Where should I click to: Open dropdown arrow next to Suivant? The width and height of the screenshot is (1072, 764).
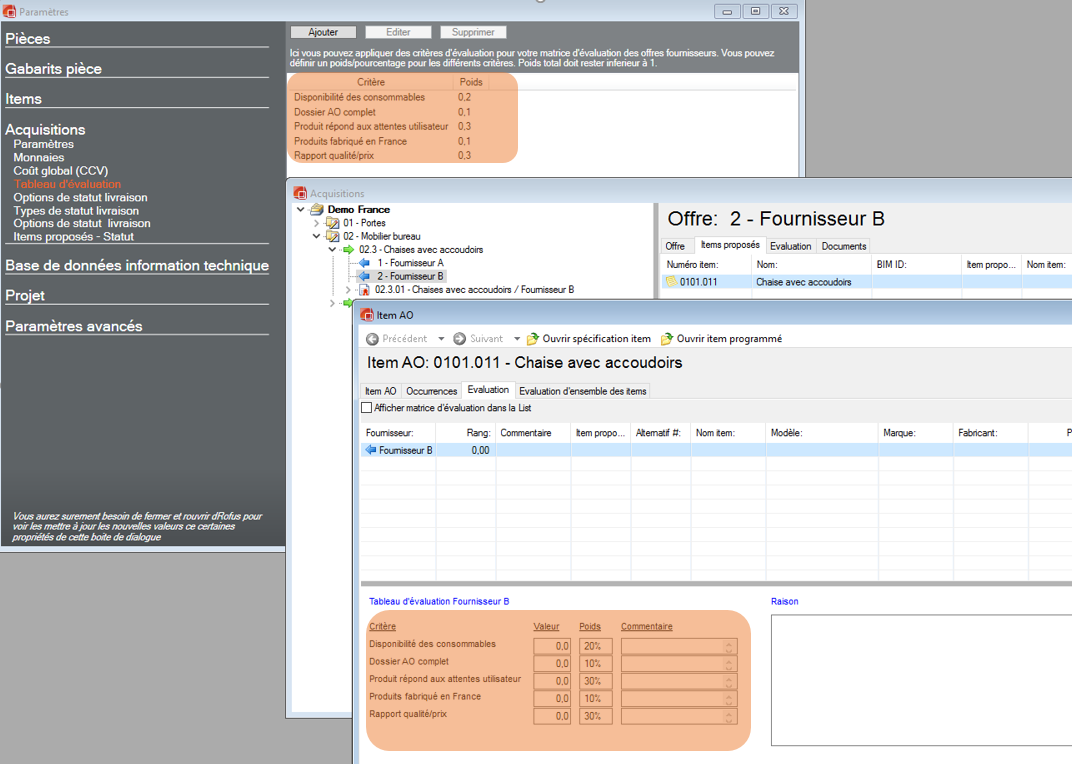(517, 339)
